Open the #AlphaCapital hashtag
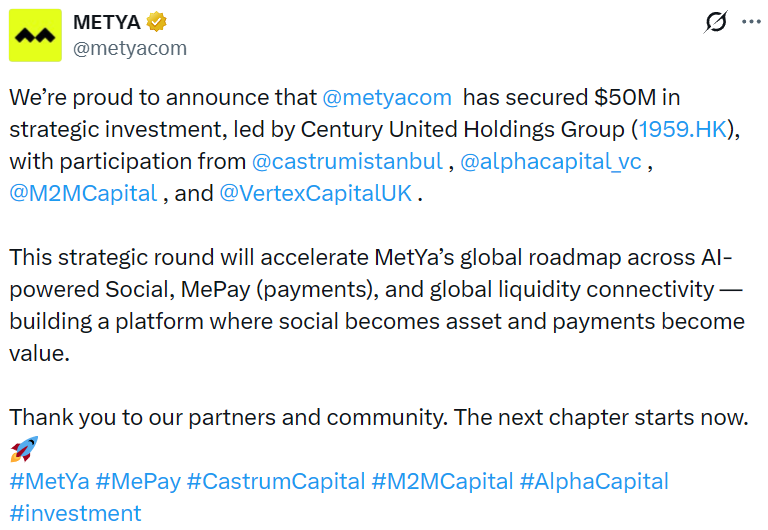 594,481
